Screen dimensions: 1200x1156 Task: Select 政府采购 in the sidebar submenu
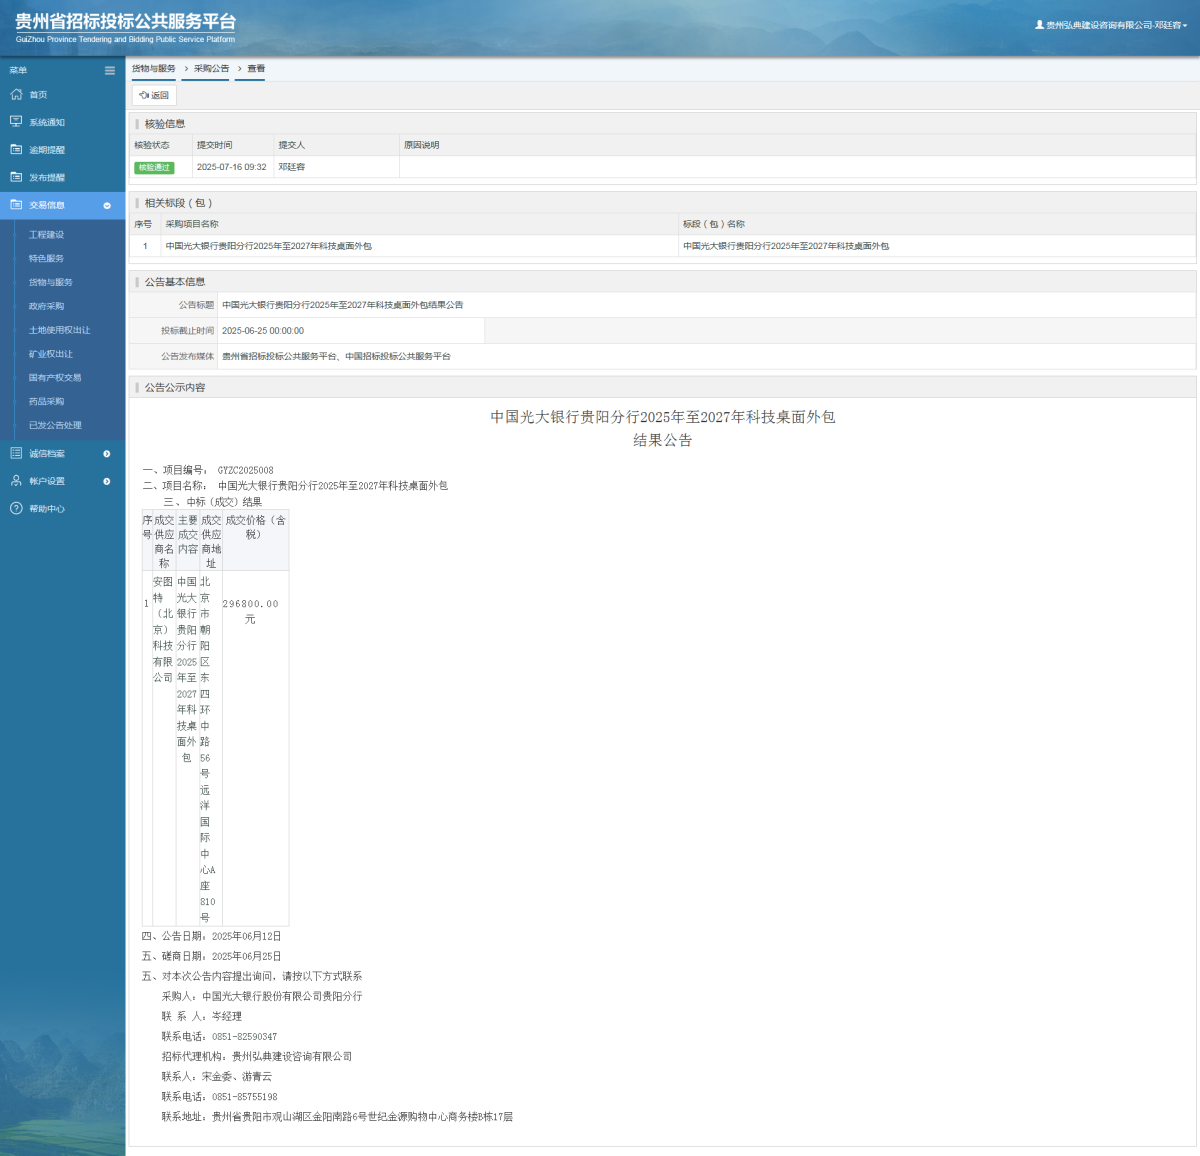tap(46, 306)
